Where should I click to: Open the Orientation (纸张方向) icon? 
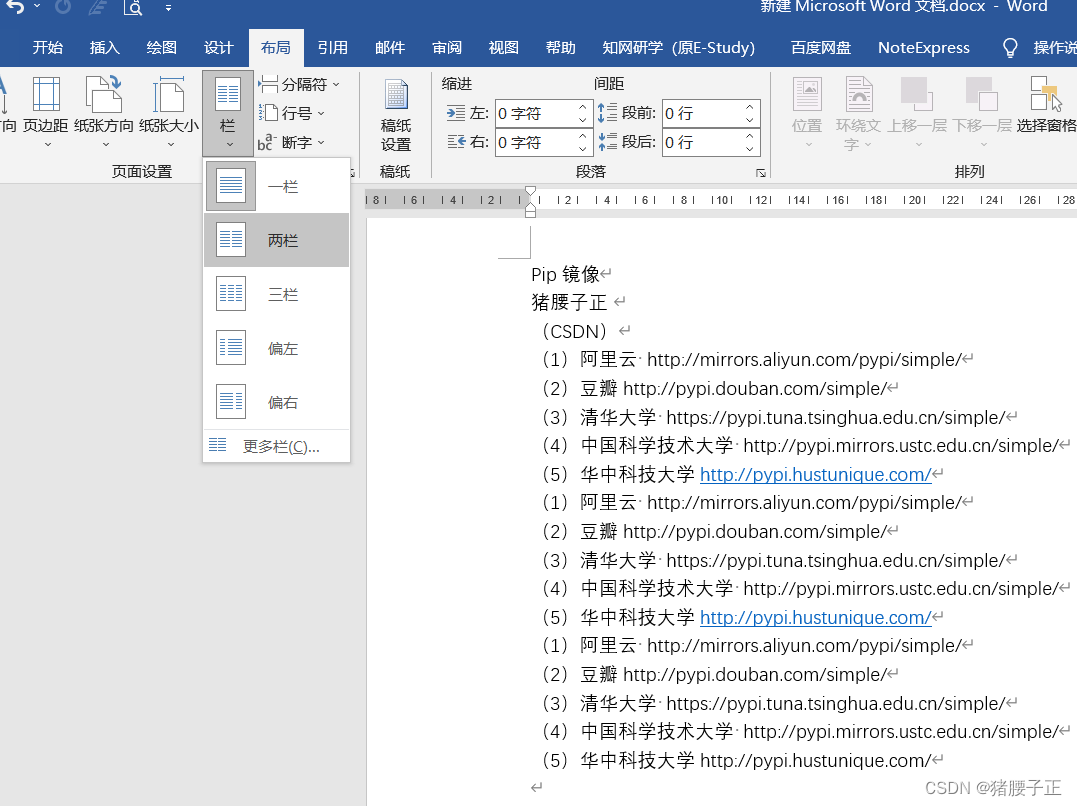point(103,95)
